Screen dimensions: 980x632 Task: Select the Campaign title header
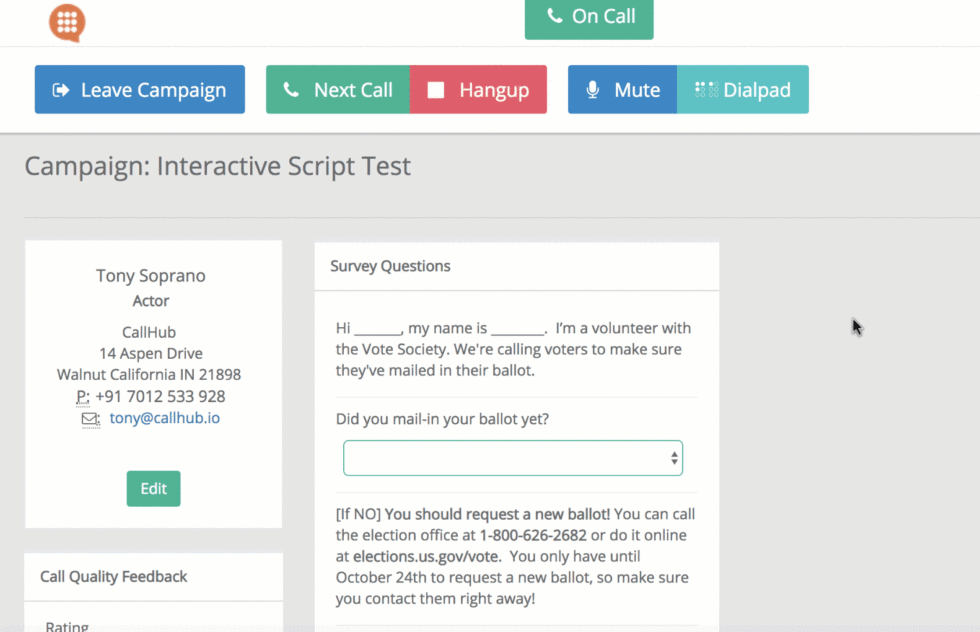216,166
